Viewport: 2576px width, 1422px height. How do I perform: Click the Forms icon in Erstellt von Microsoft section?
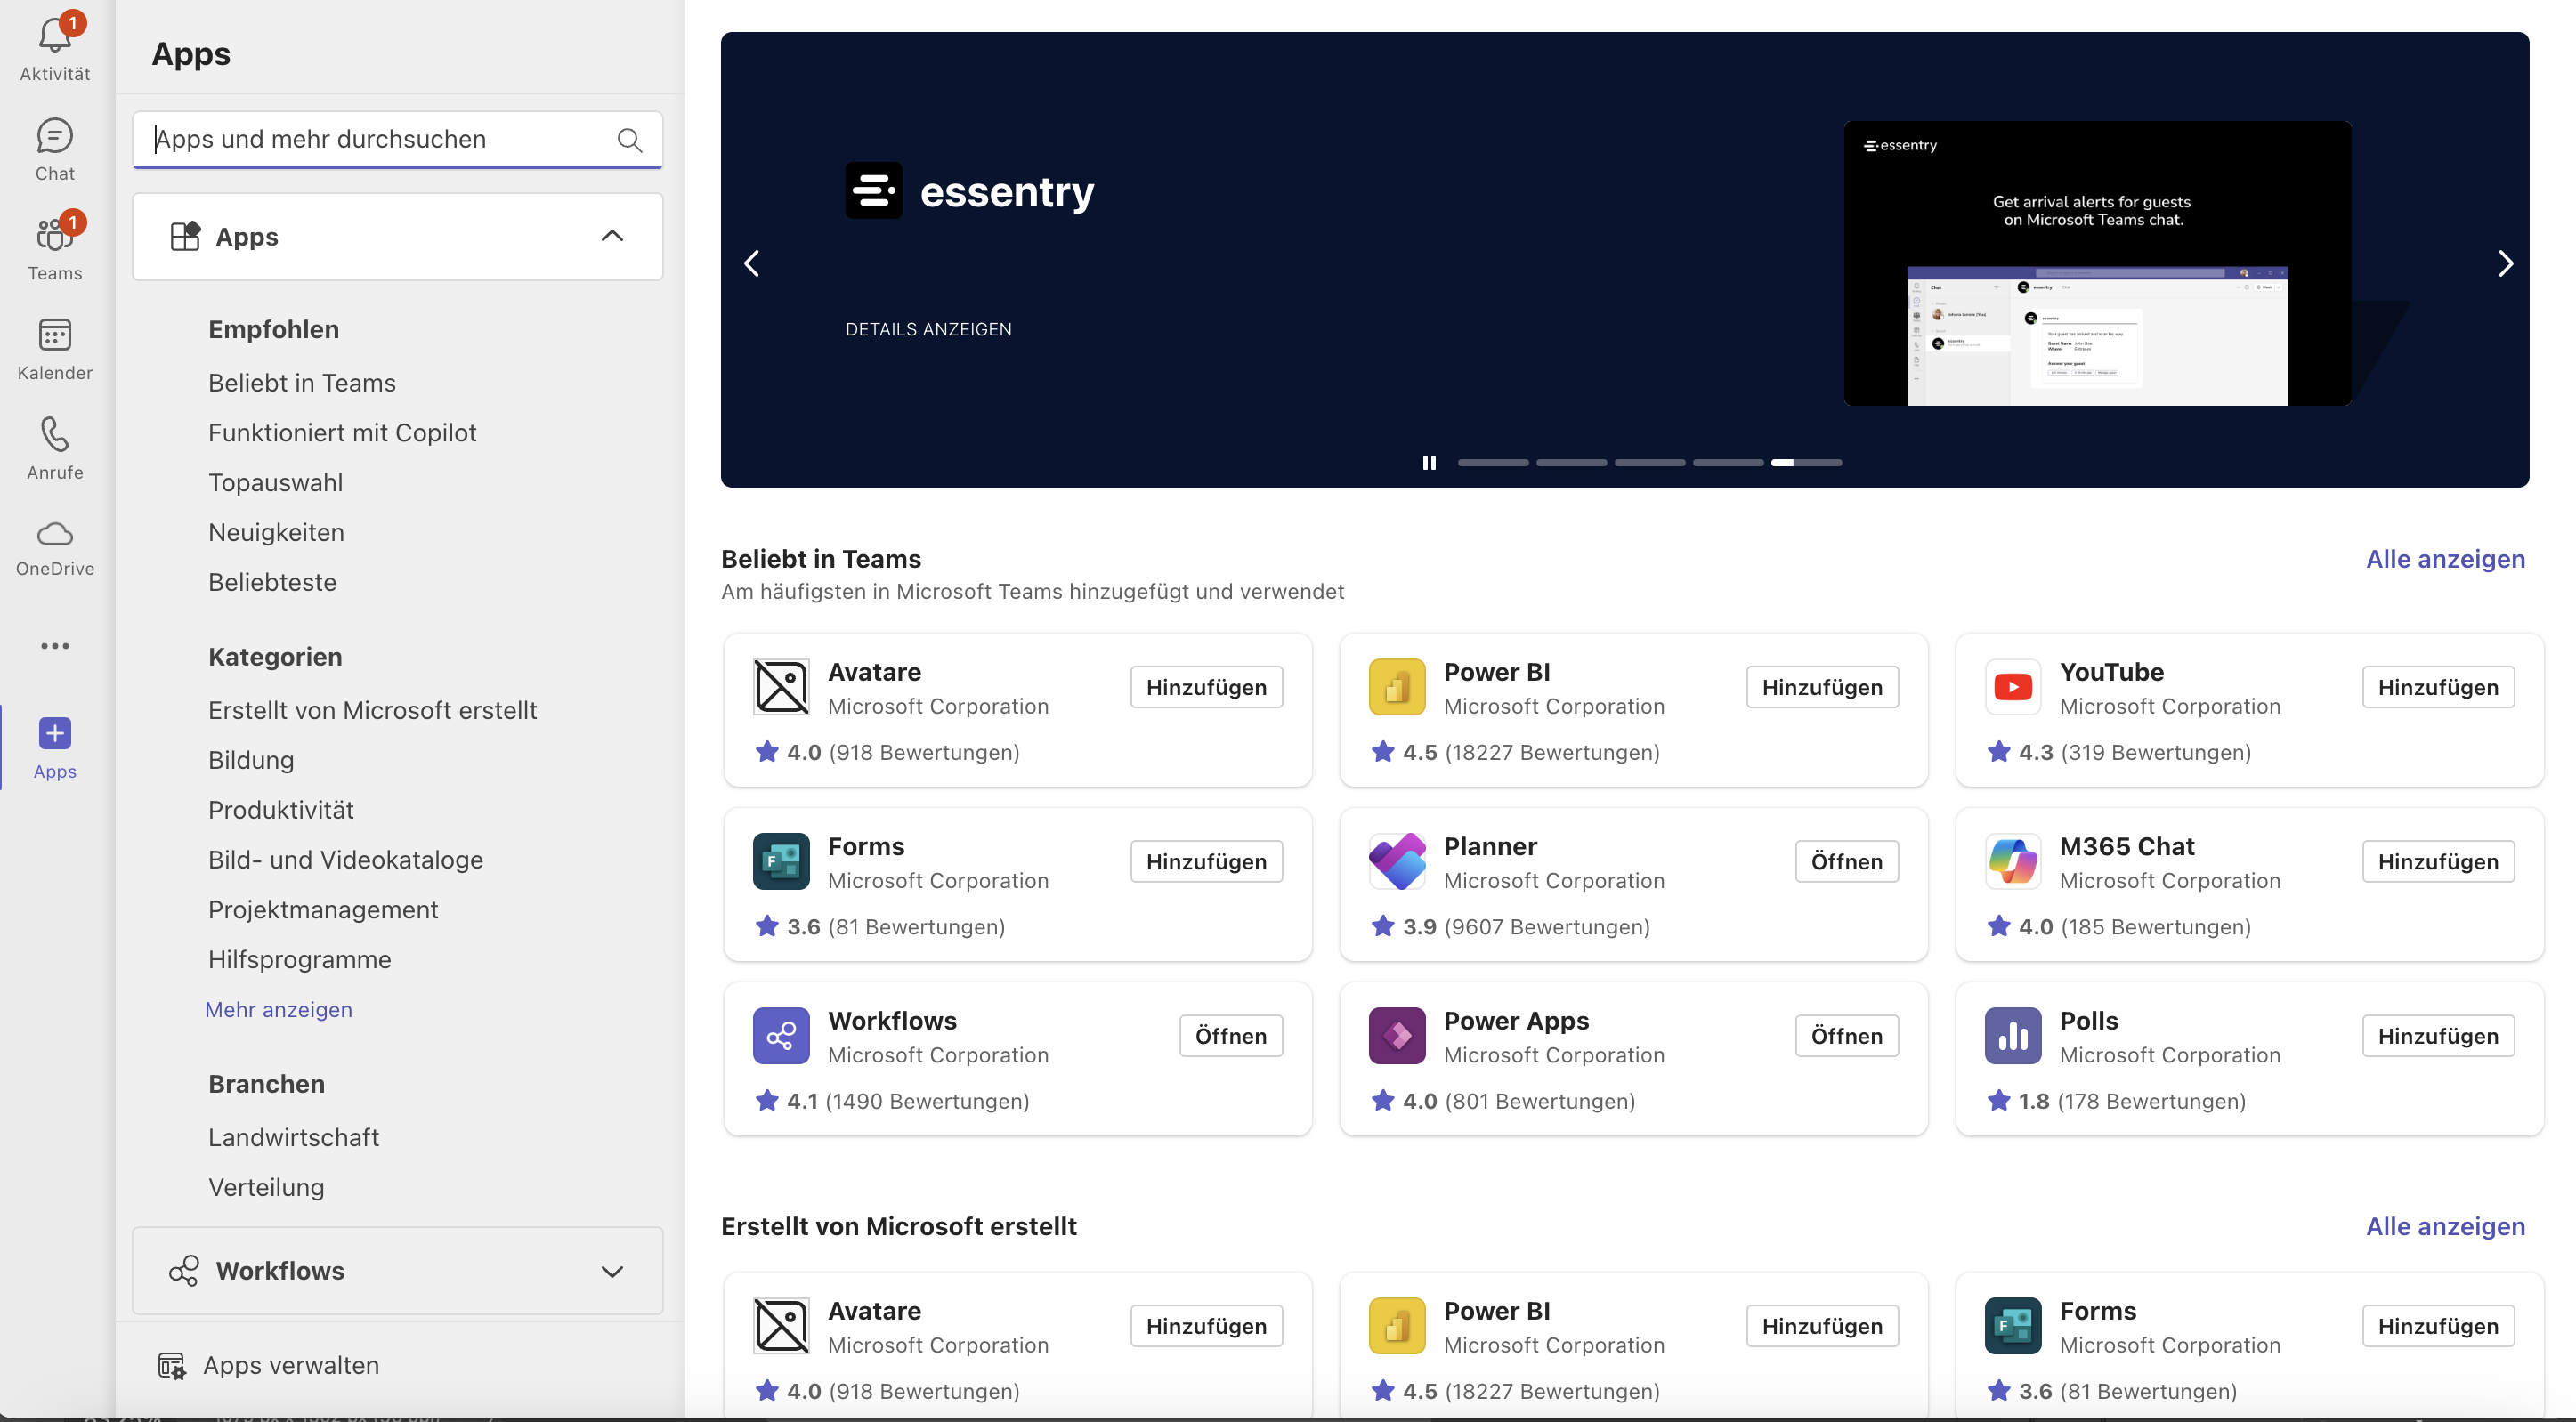click(x=2013, y=1326)
